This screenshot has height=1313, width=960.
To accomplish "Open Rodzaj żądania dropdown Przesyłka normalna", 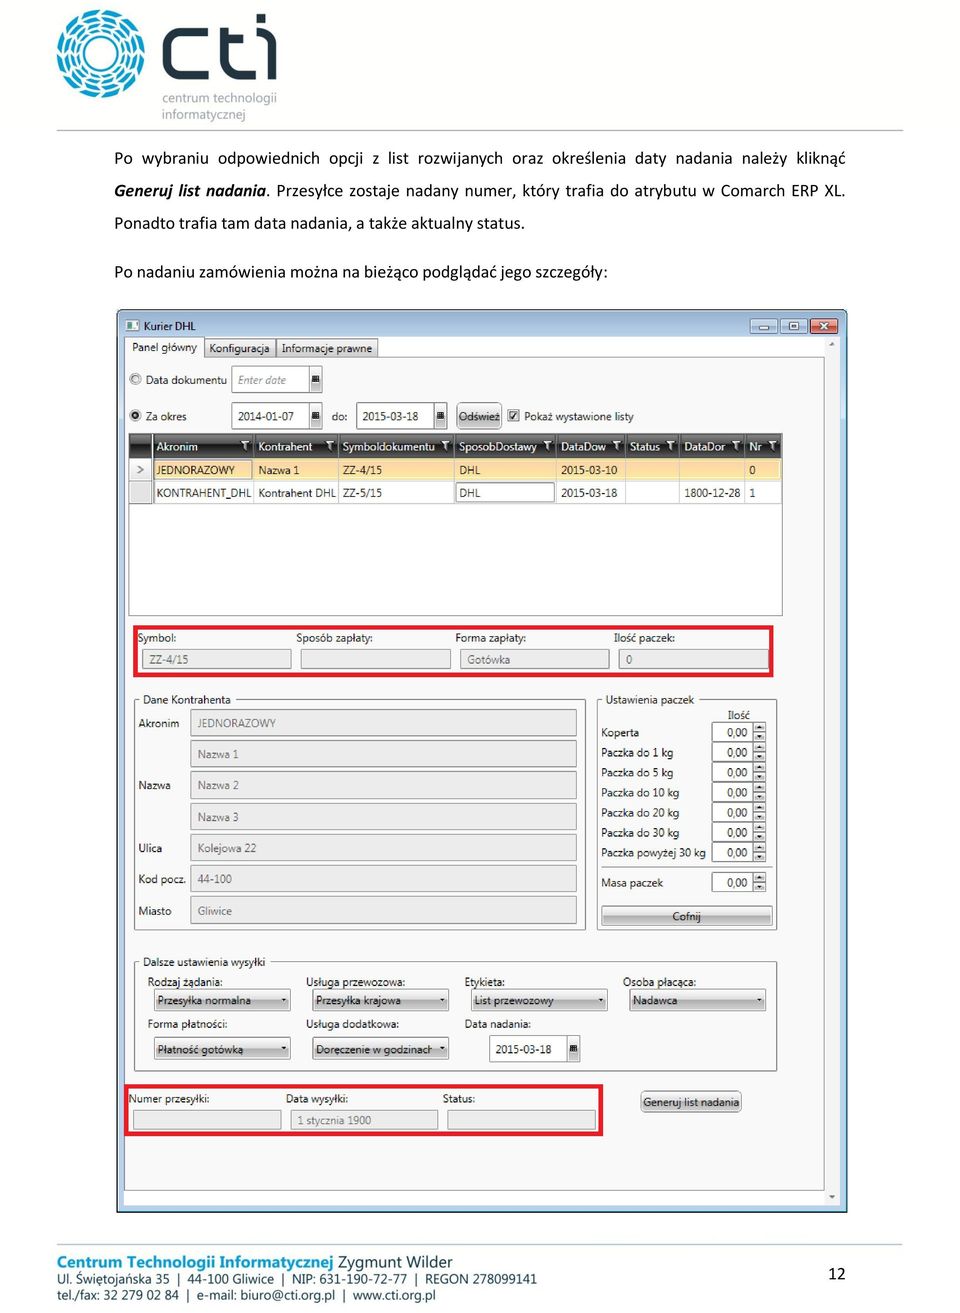I will tap(222, 1000).
